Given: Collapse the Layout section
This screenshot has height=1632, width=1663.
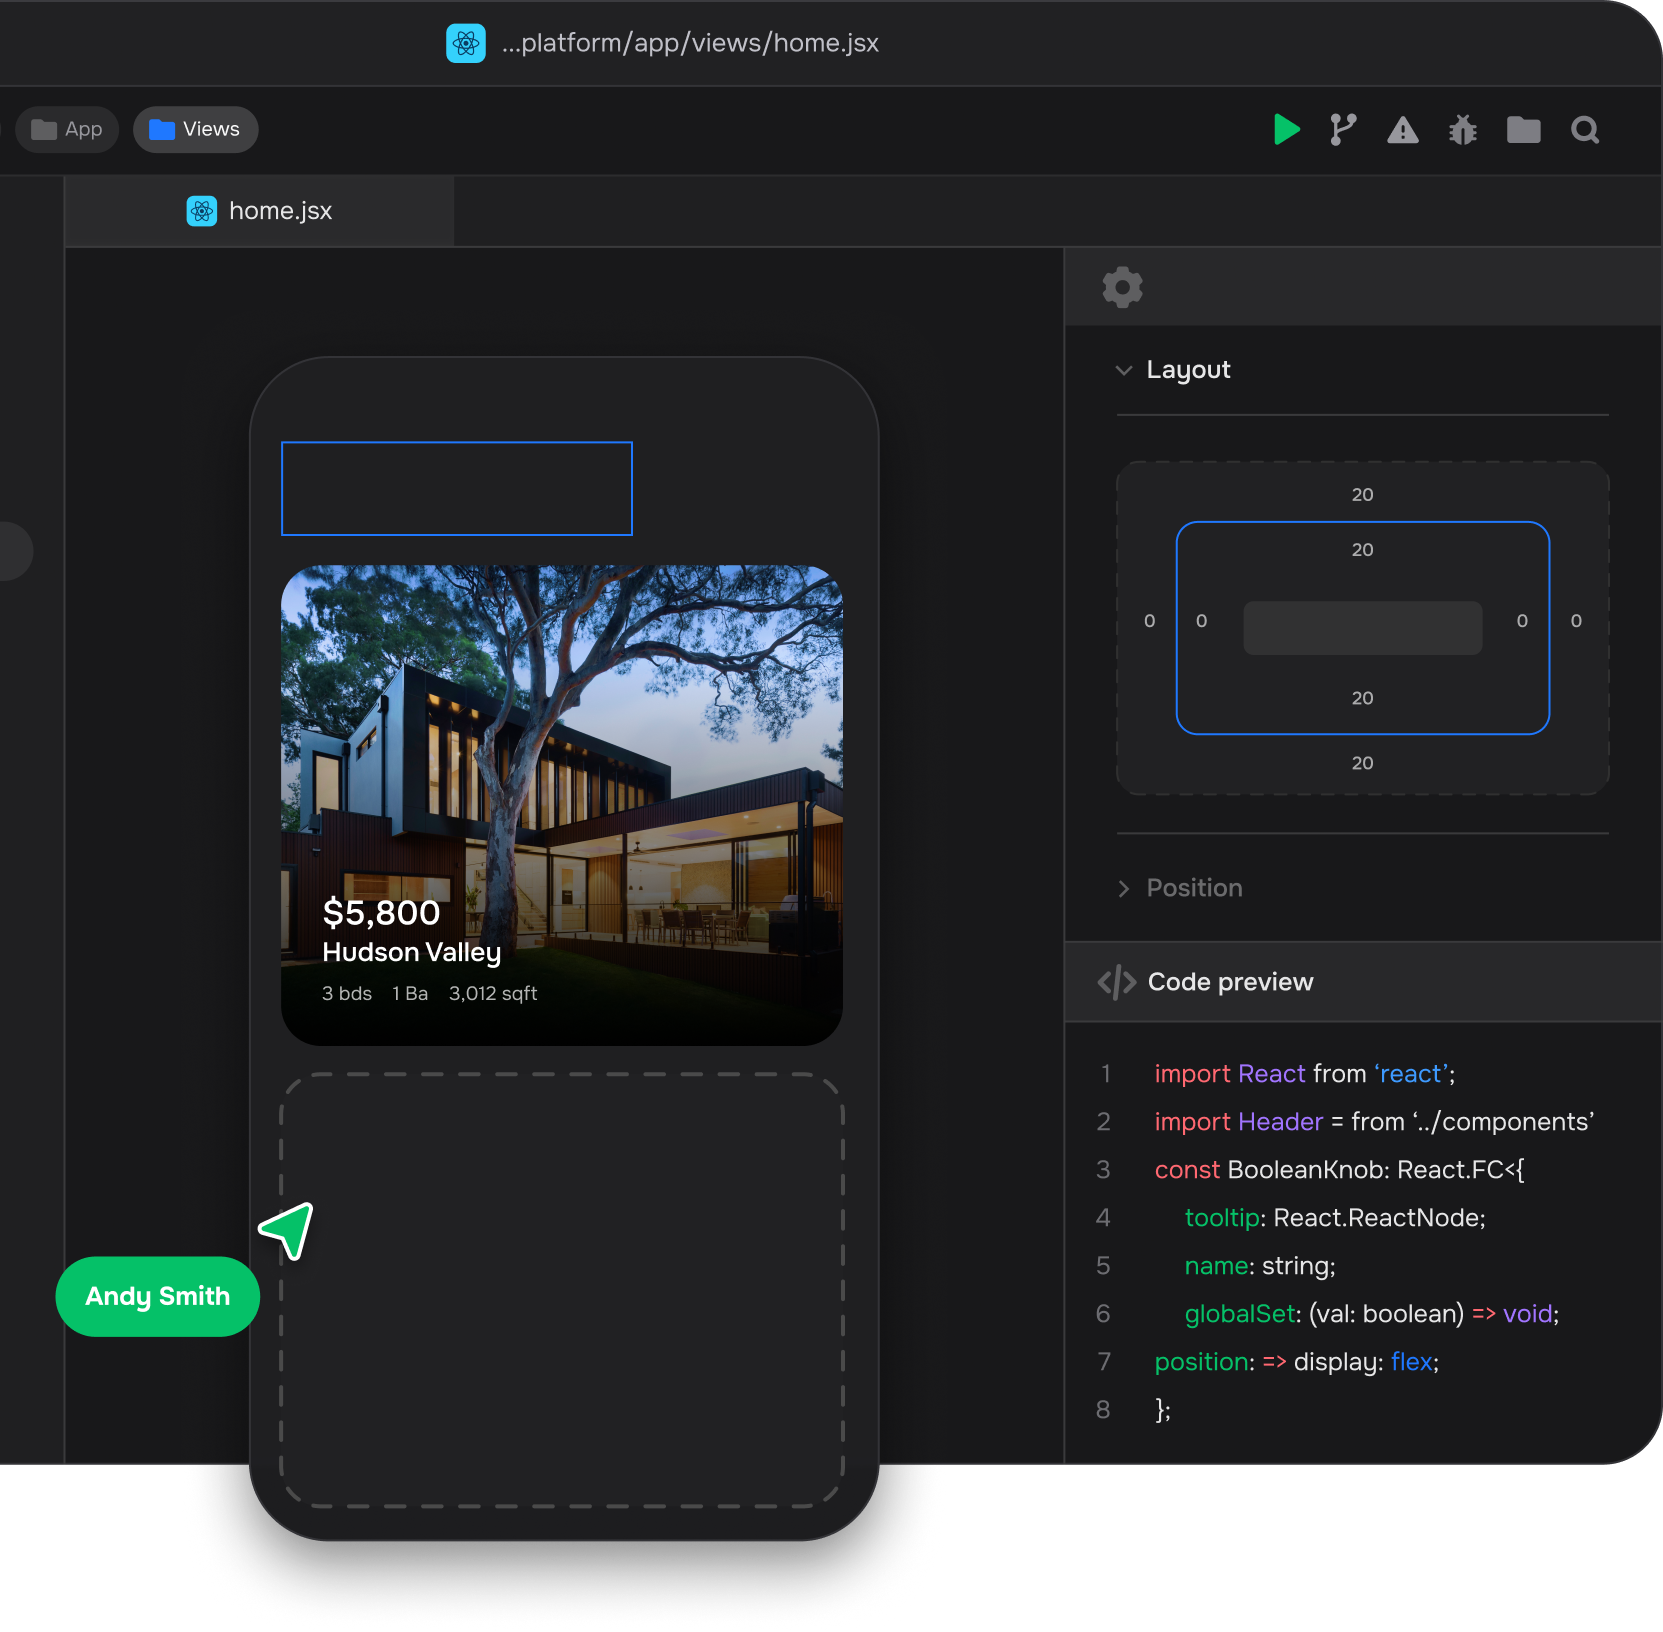Looking at the screenshot, I should coord(1124,370).
